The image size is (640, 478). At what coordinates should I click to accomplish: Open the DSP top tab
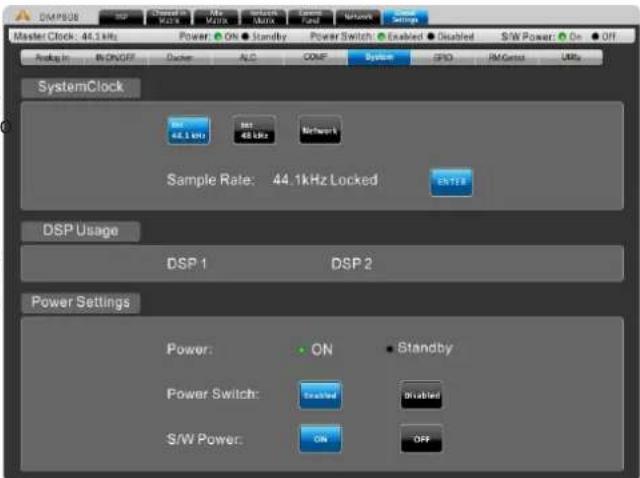(x=121, y=17)
